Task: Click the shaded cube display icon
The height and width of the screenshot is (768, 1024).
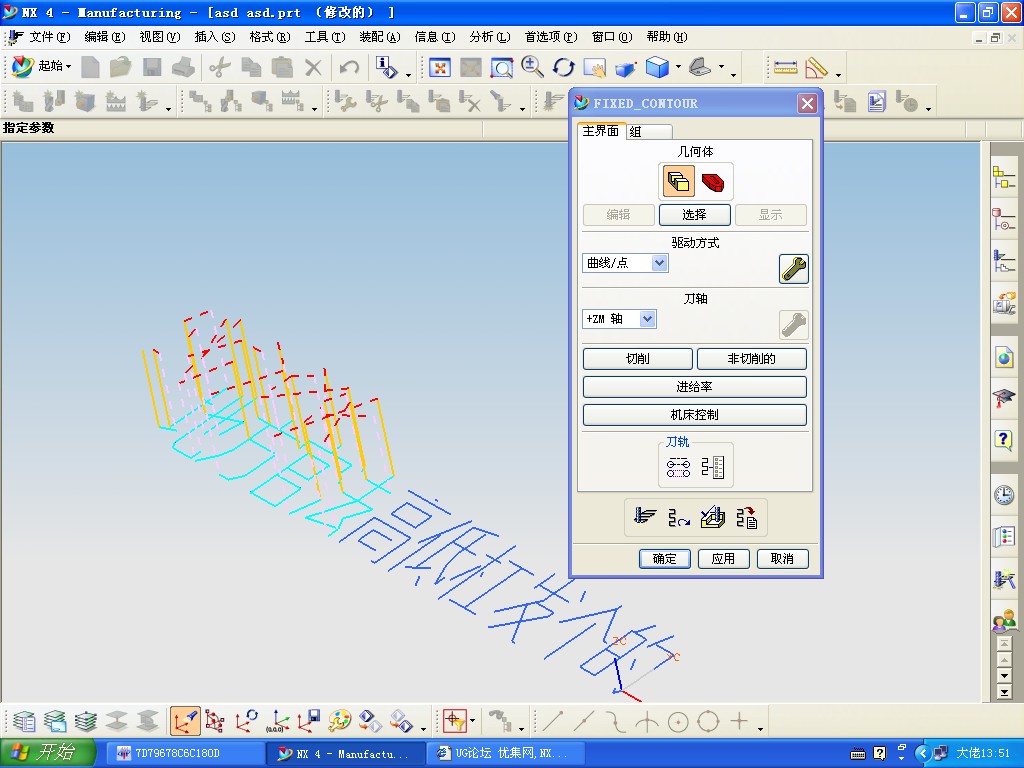Action: [x=657, y=67]
